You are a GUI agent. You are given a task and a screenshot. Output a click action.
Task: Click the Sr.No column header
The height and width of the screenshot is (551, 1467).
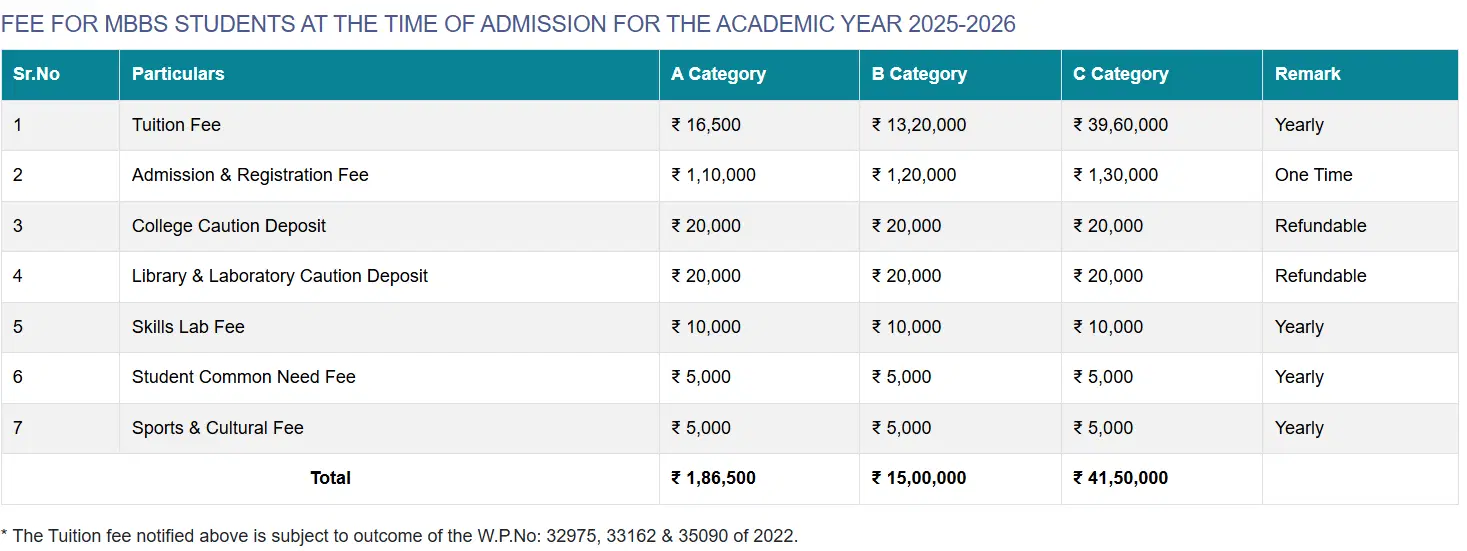click(x=36, y=74)
